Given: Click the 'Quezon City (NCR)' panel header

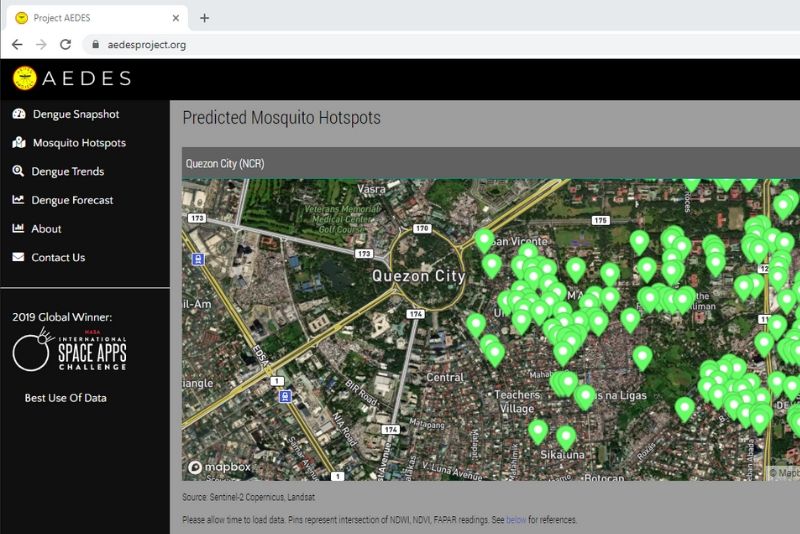Looking at the screenshot, I should [491, 164].
